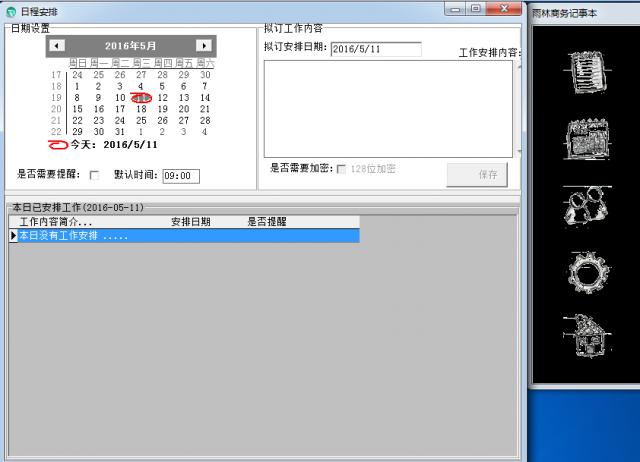Click the 默认时间 field showing 09:00

pos(181,176)
